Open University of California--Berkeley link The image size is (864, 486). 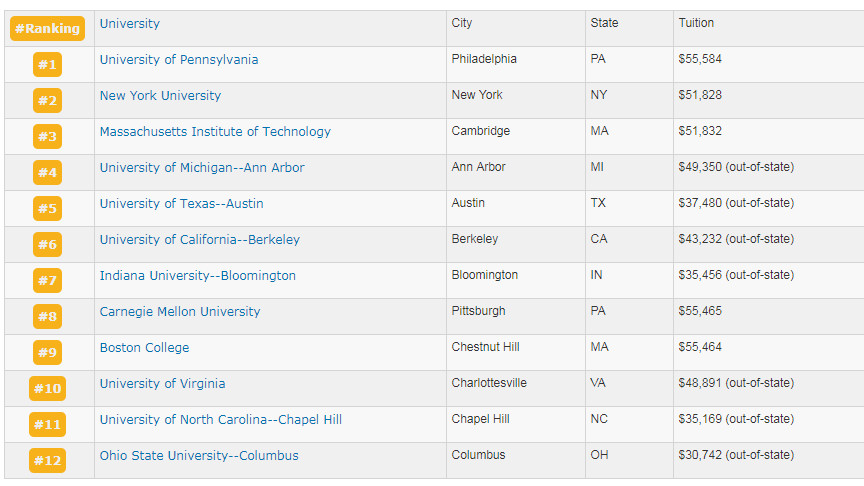pyautogui.click(x=200, y=240)
